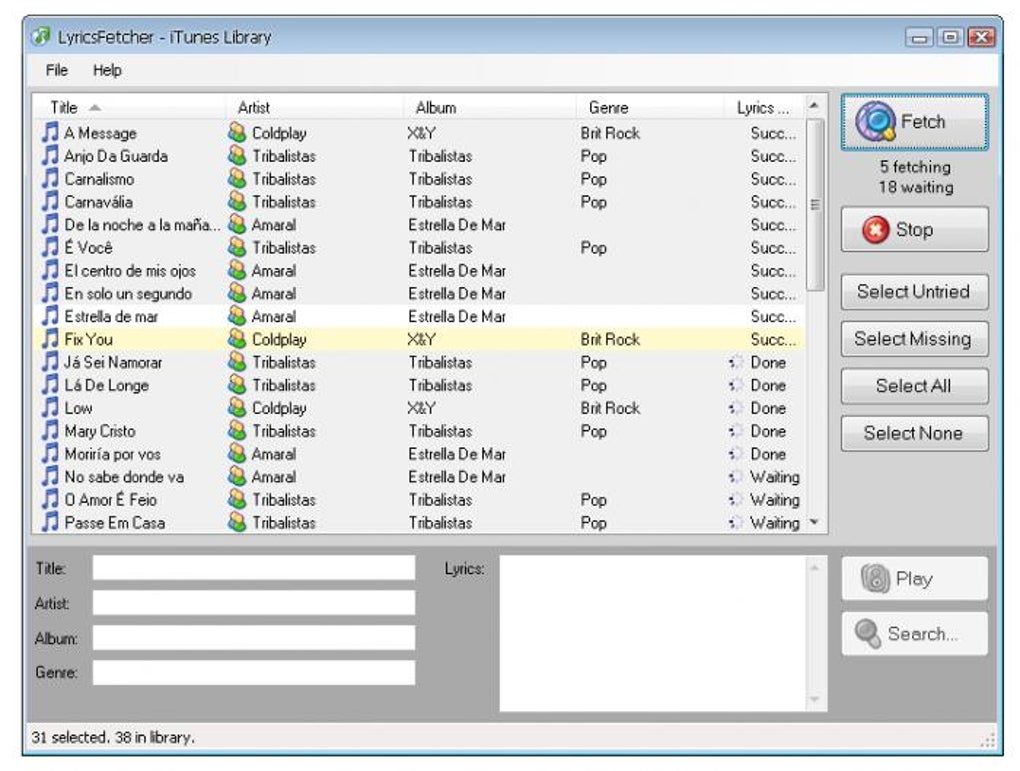Viewport: 1020px width, 771px height.
Task: Click Brit Rock genre in Low row
Action: (x=610, y=408)
